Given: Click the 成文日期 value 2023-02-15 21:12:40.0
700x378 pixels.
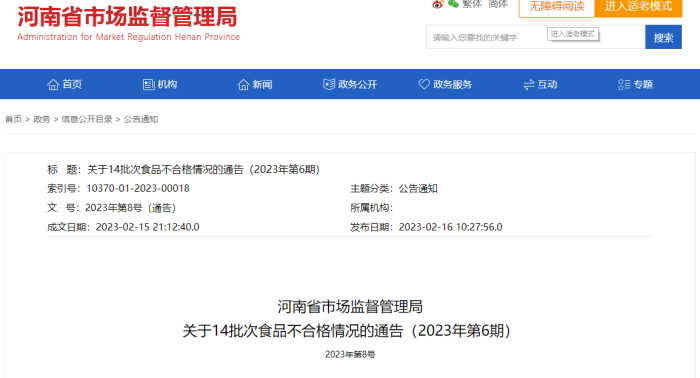Looking at the screenshot, I should pos(147,227).
